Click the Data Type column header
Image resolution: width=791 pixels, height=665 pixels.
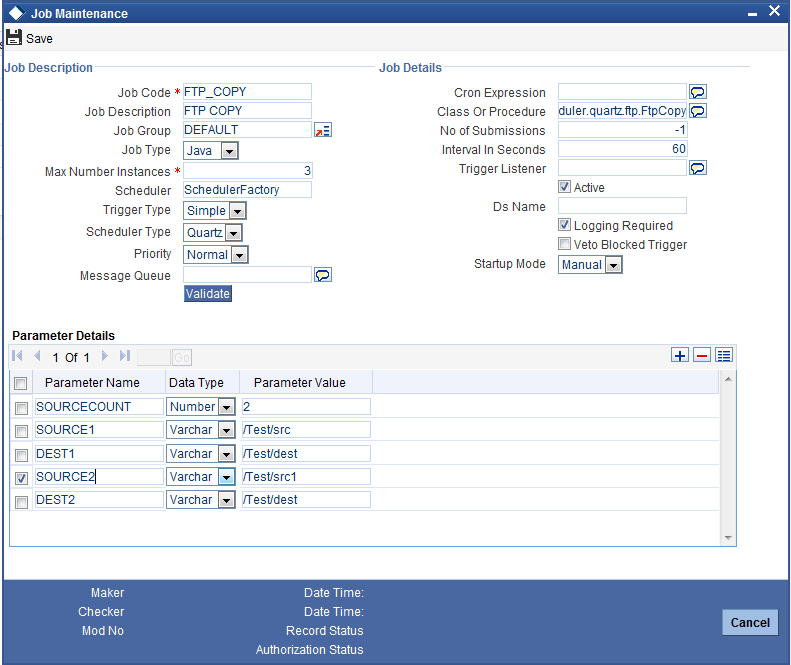[x=196, y=383]
